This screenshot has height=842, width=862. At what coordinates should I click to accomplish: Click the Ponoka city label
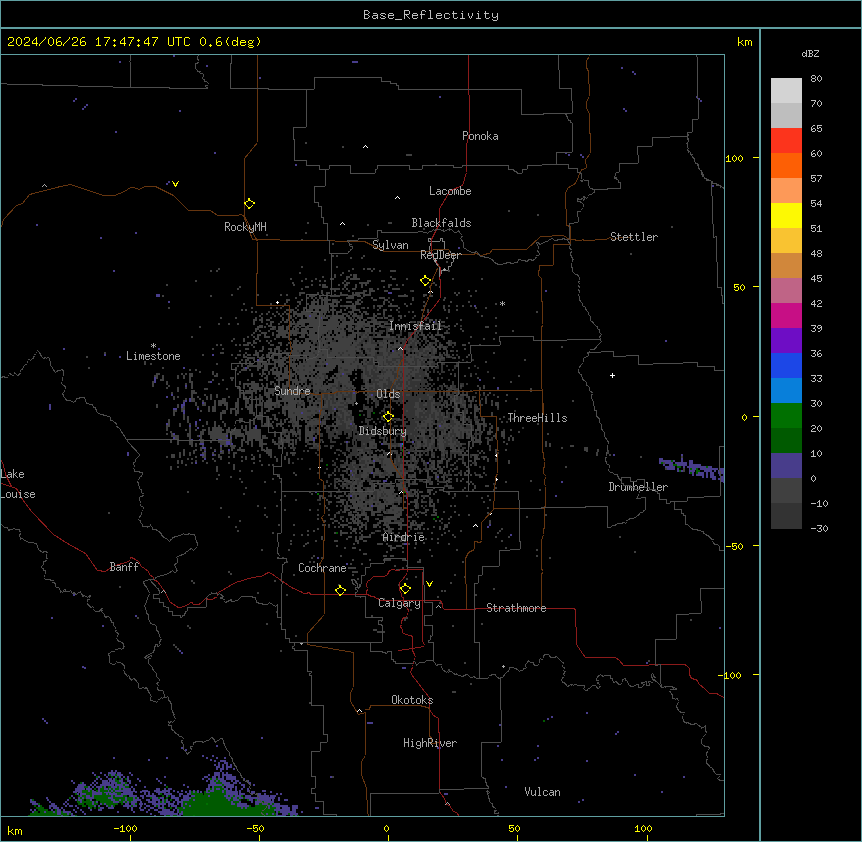click(x=480, y=136)
